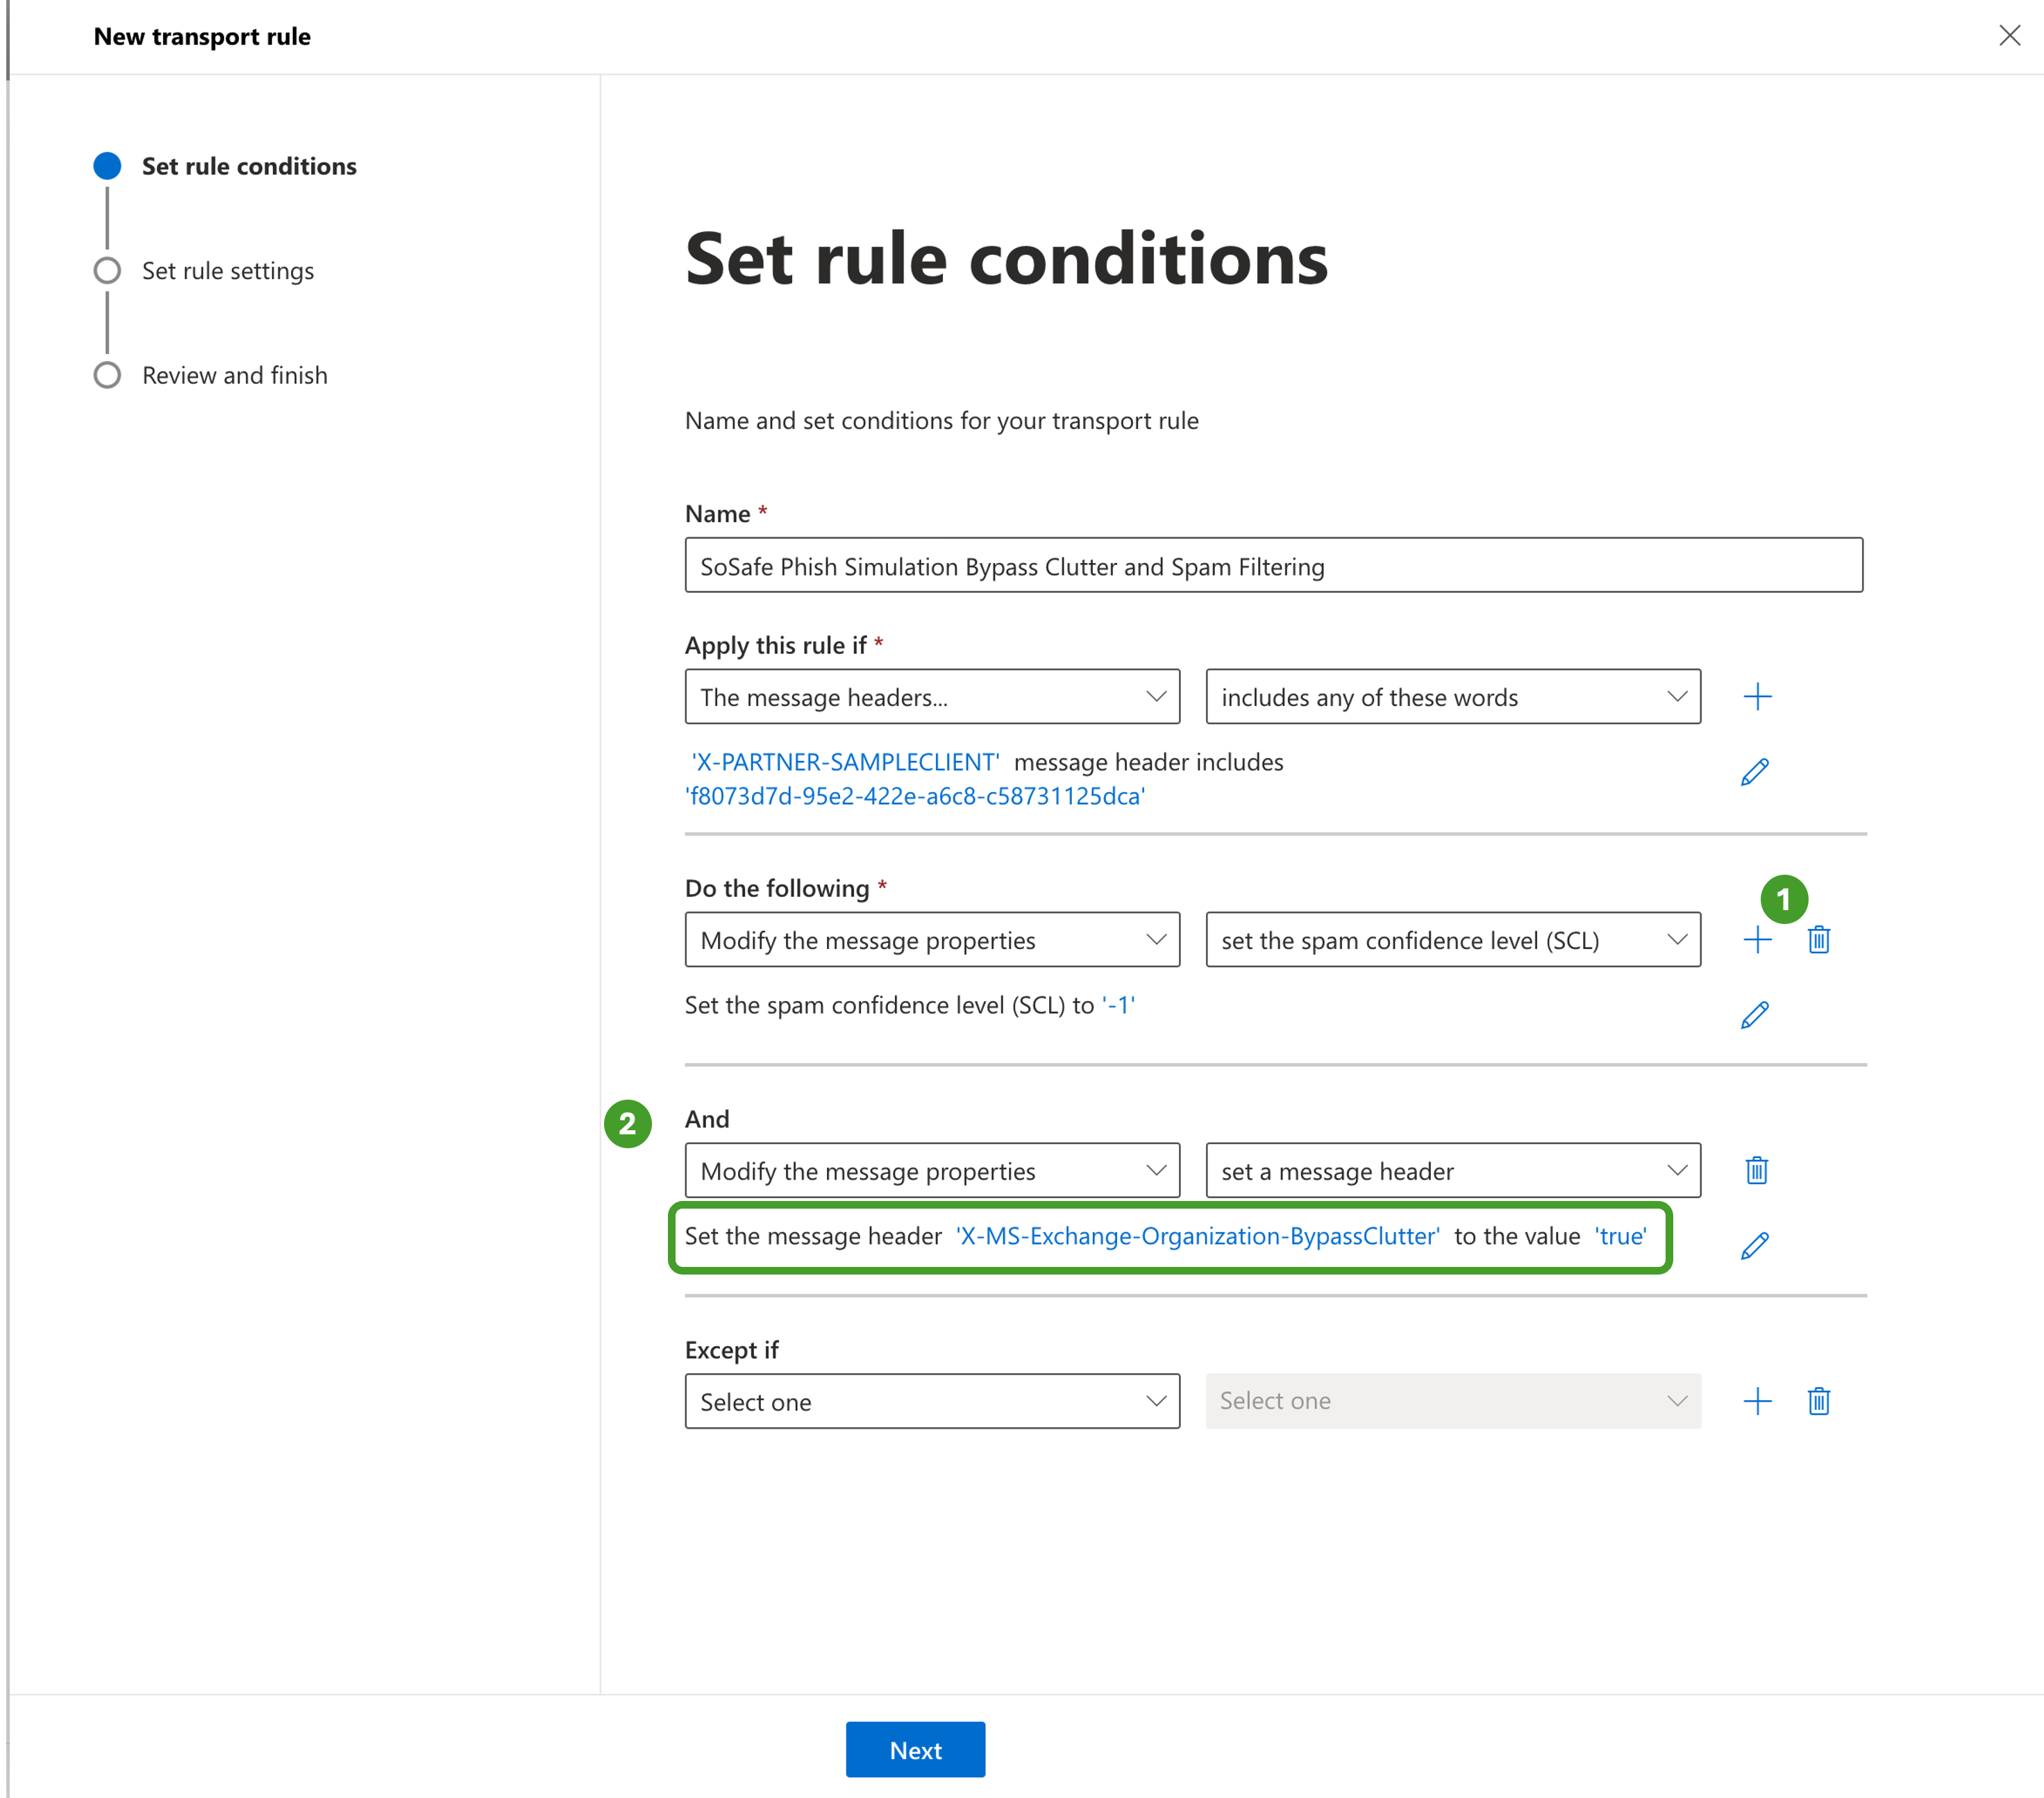2044x1798 pixels.
Task: Go to Set rule settings step
Action: click(227, 271)
